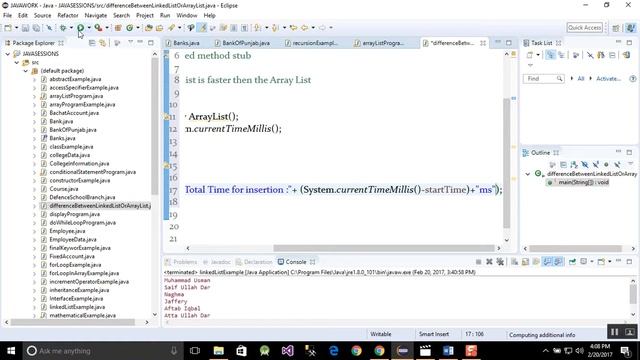640x360 pixels.
Task: Close the differenceBetween editor tab
Action: coord(483,43)
